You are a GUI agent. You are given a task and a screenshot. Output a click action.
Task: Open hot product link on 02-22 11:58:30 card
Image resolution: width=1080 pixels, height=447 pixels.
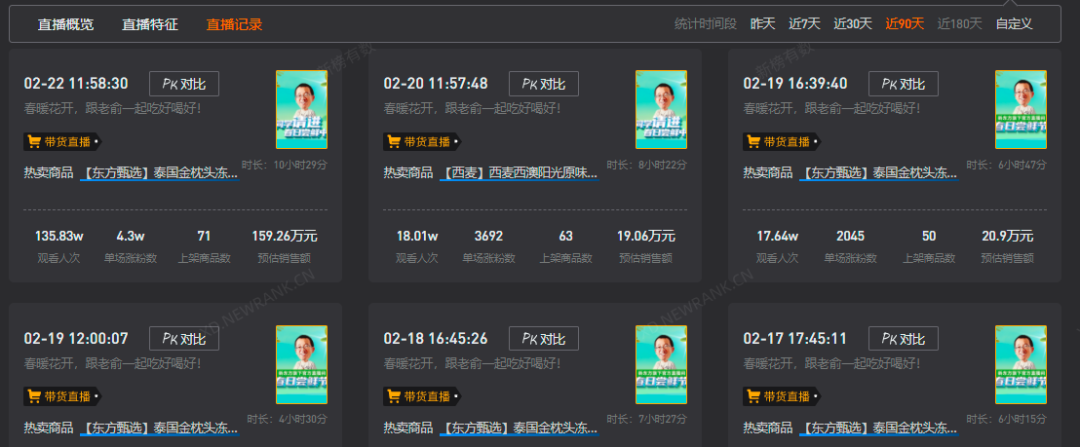[159, 173]
